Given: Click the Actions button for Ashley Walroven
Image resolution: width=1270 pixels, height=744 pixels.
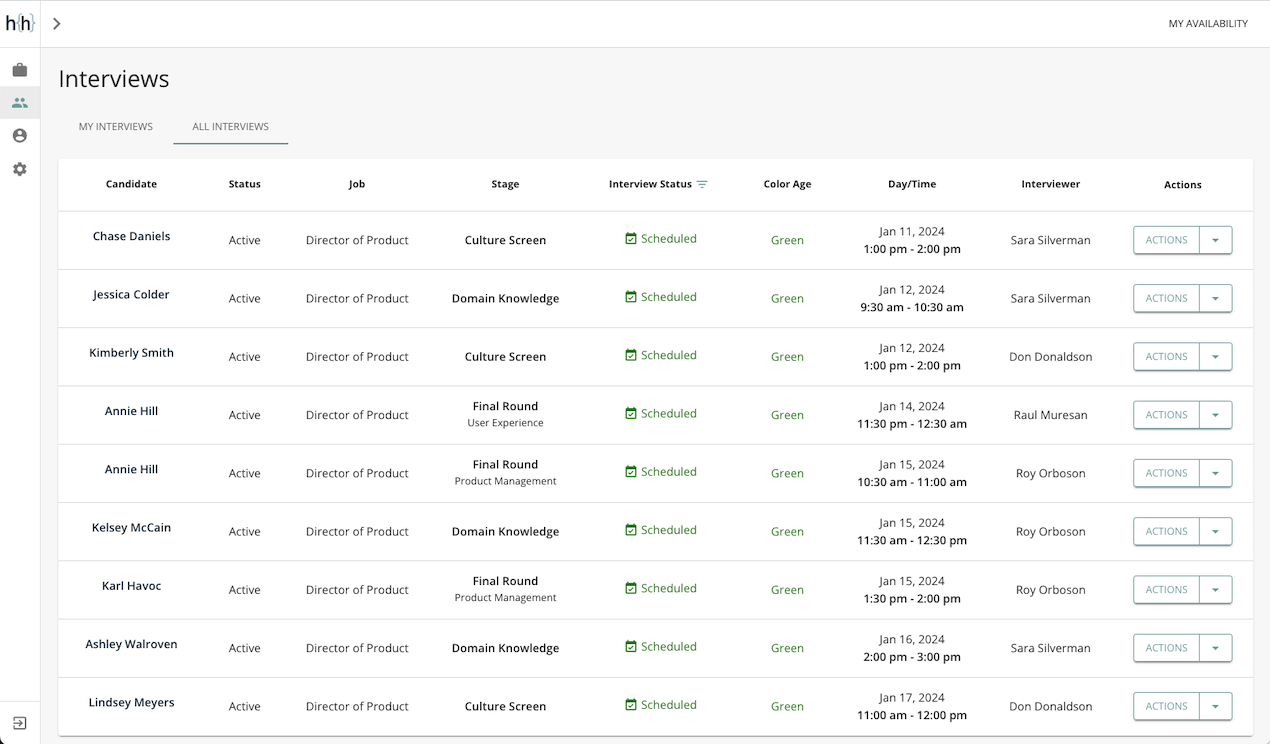Looking at the screenshot, I should (1166, 648).
